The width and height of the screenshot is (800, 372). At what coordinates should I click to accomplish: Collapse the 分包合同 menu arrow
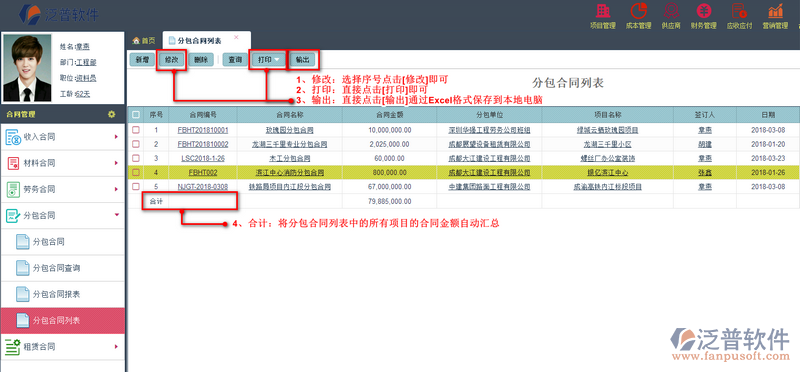(116, 215)
